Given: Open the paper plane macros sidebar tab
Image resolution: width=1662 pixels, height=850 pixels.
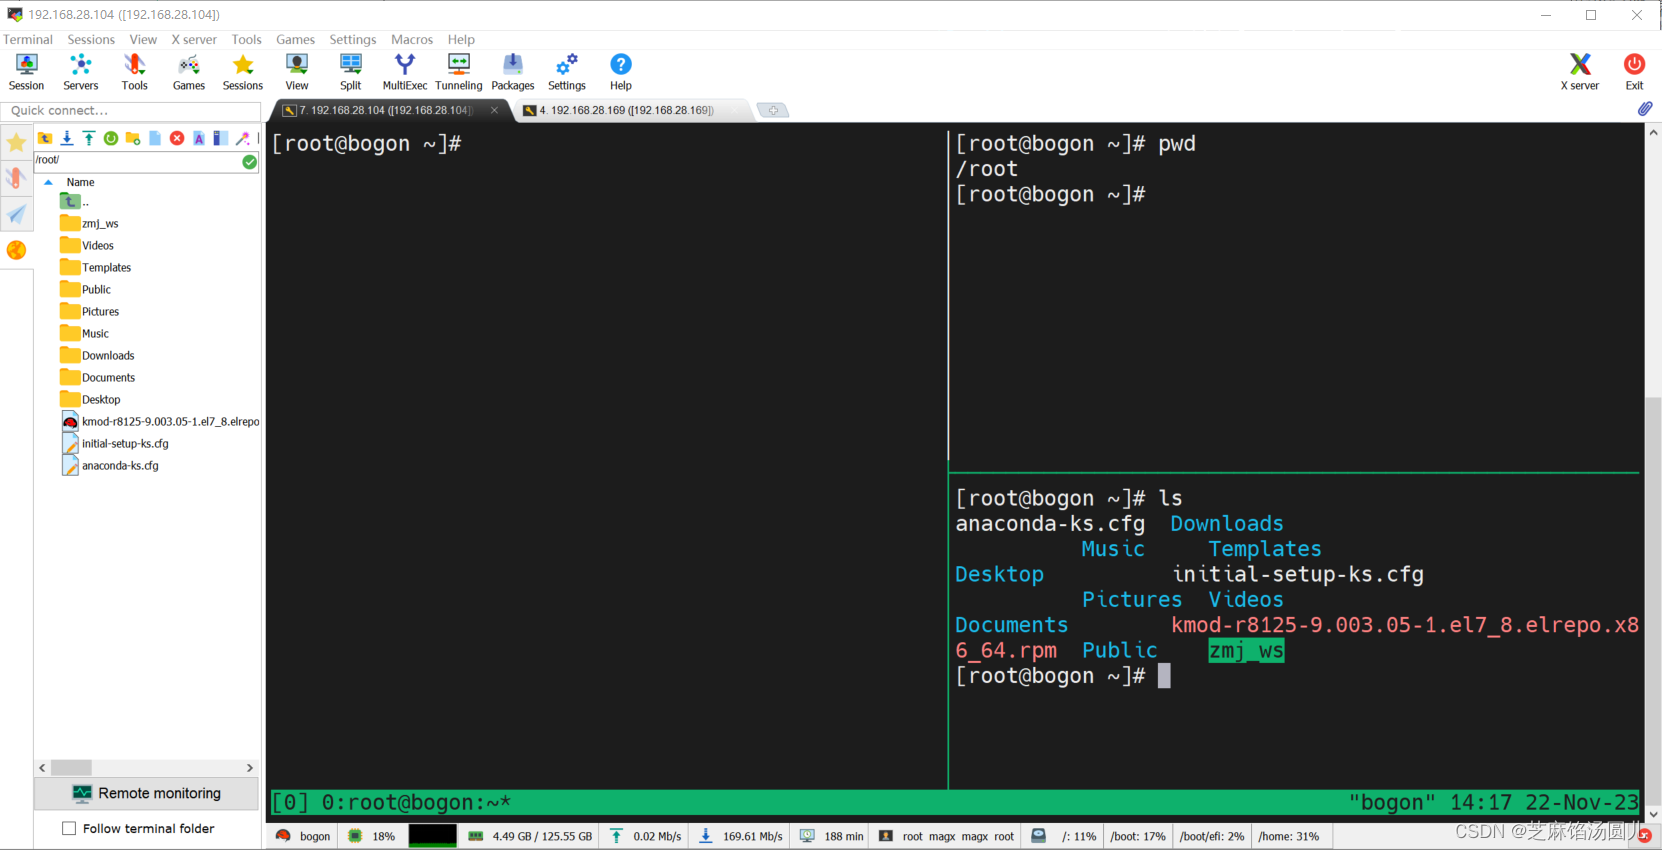Looking at the screenshot, I should (16, 214).
